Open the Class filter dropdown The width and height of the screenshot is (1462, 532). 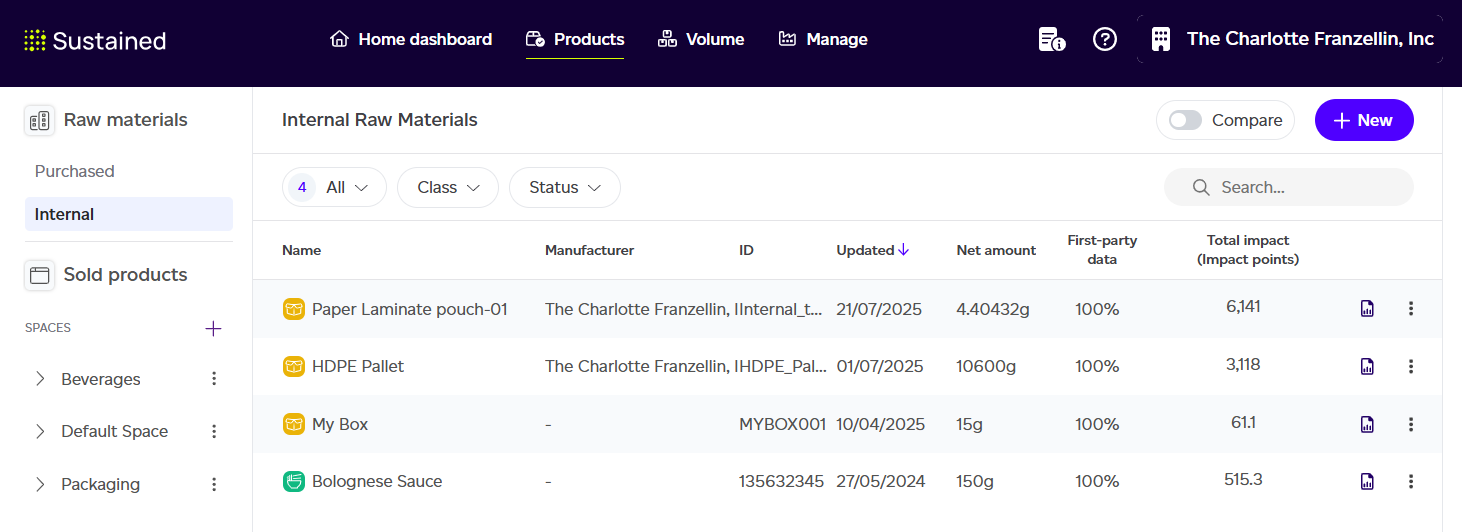(448, 188)
